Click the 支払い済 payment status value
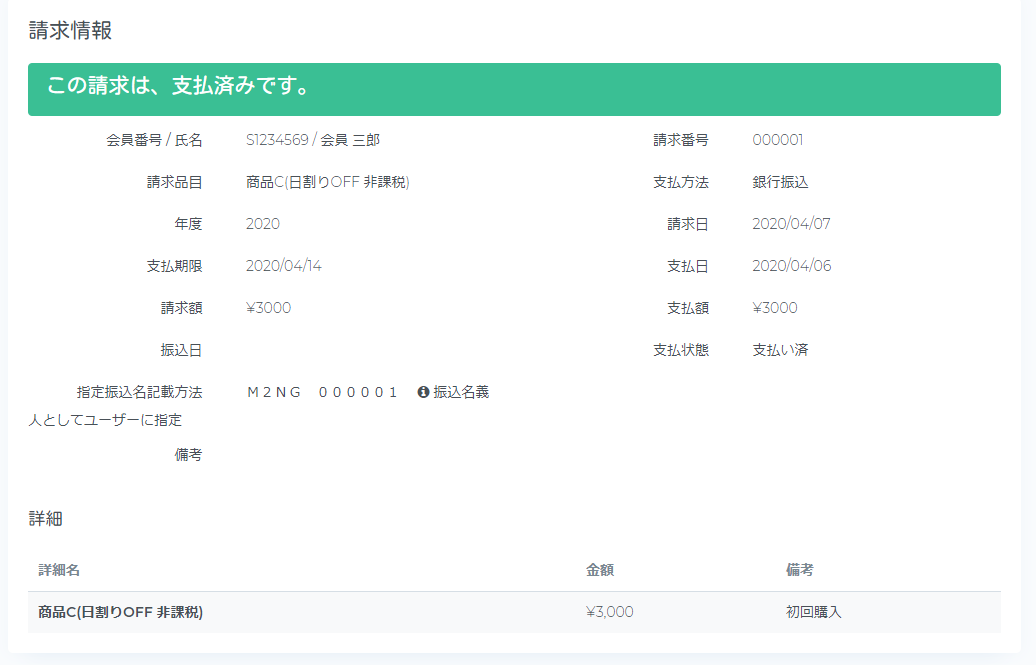The image size is (1036, 665). point(780,350)
